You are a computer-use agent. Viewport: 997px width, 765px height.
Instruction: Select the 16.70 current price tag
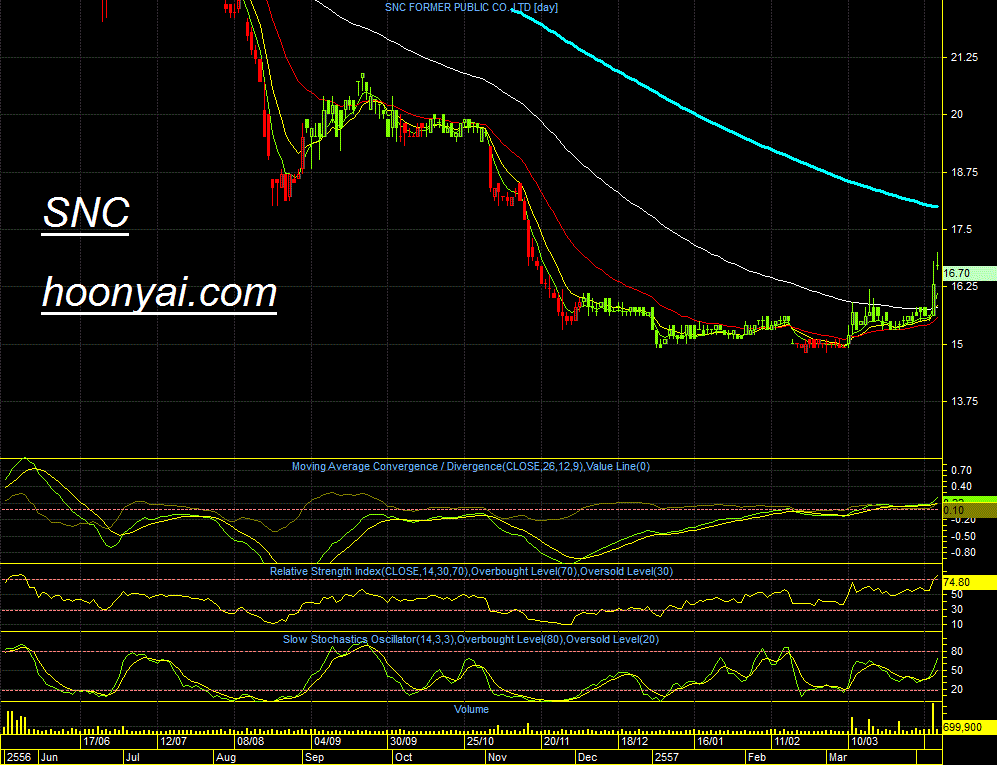968,273
